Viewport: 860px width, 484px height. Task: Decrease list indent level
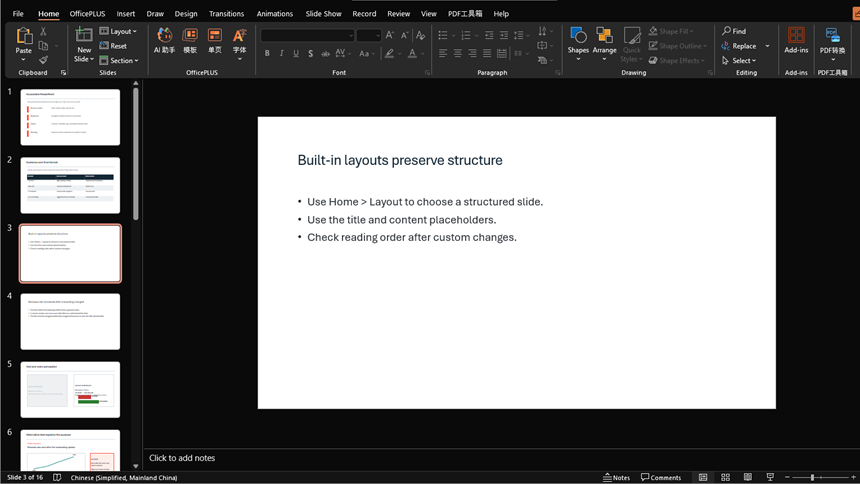[x=489, y=35]
